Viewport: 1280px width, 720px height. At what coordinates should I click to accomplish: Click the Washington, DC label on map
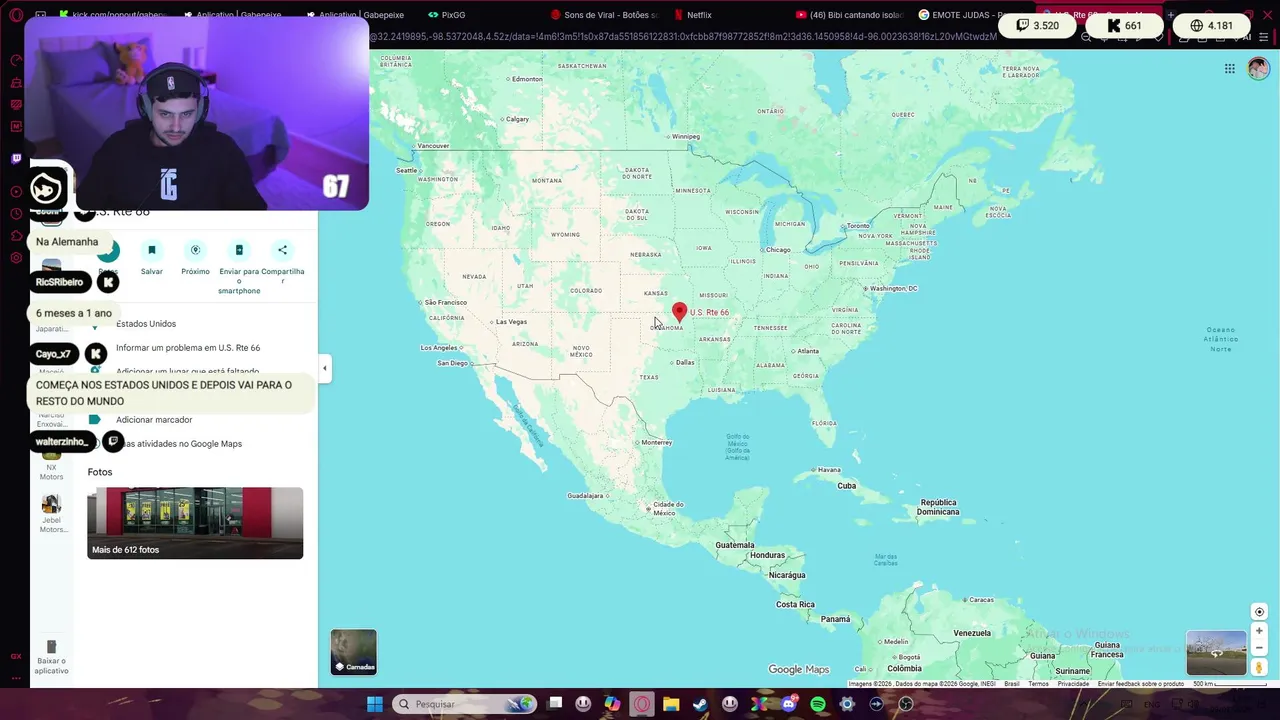[x=893, y=288]
